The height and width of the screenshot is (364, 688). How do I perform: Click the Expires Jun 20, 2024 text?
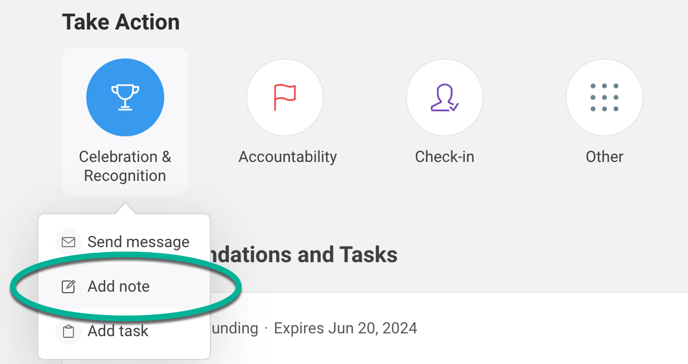point(345,328)
